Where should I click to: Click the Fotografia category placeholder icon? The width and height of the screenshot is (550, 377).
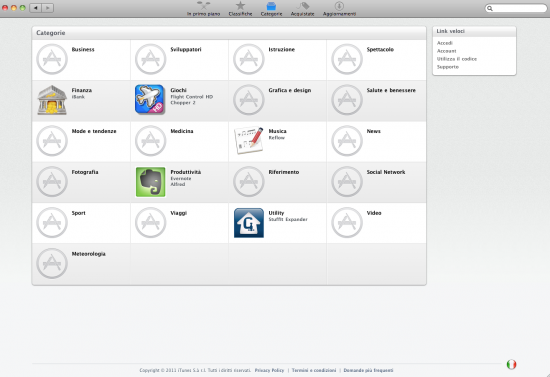[52, 182]
